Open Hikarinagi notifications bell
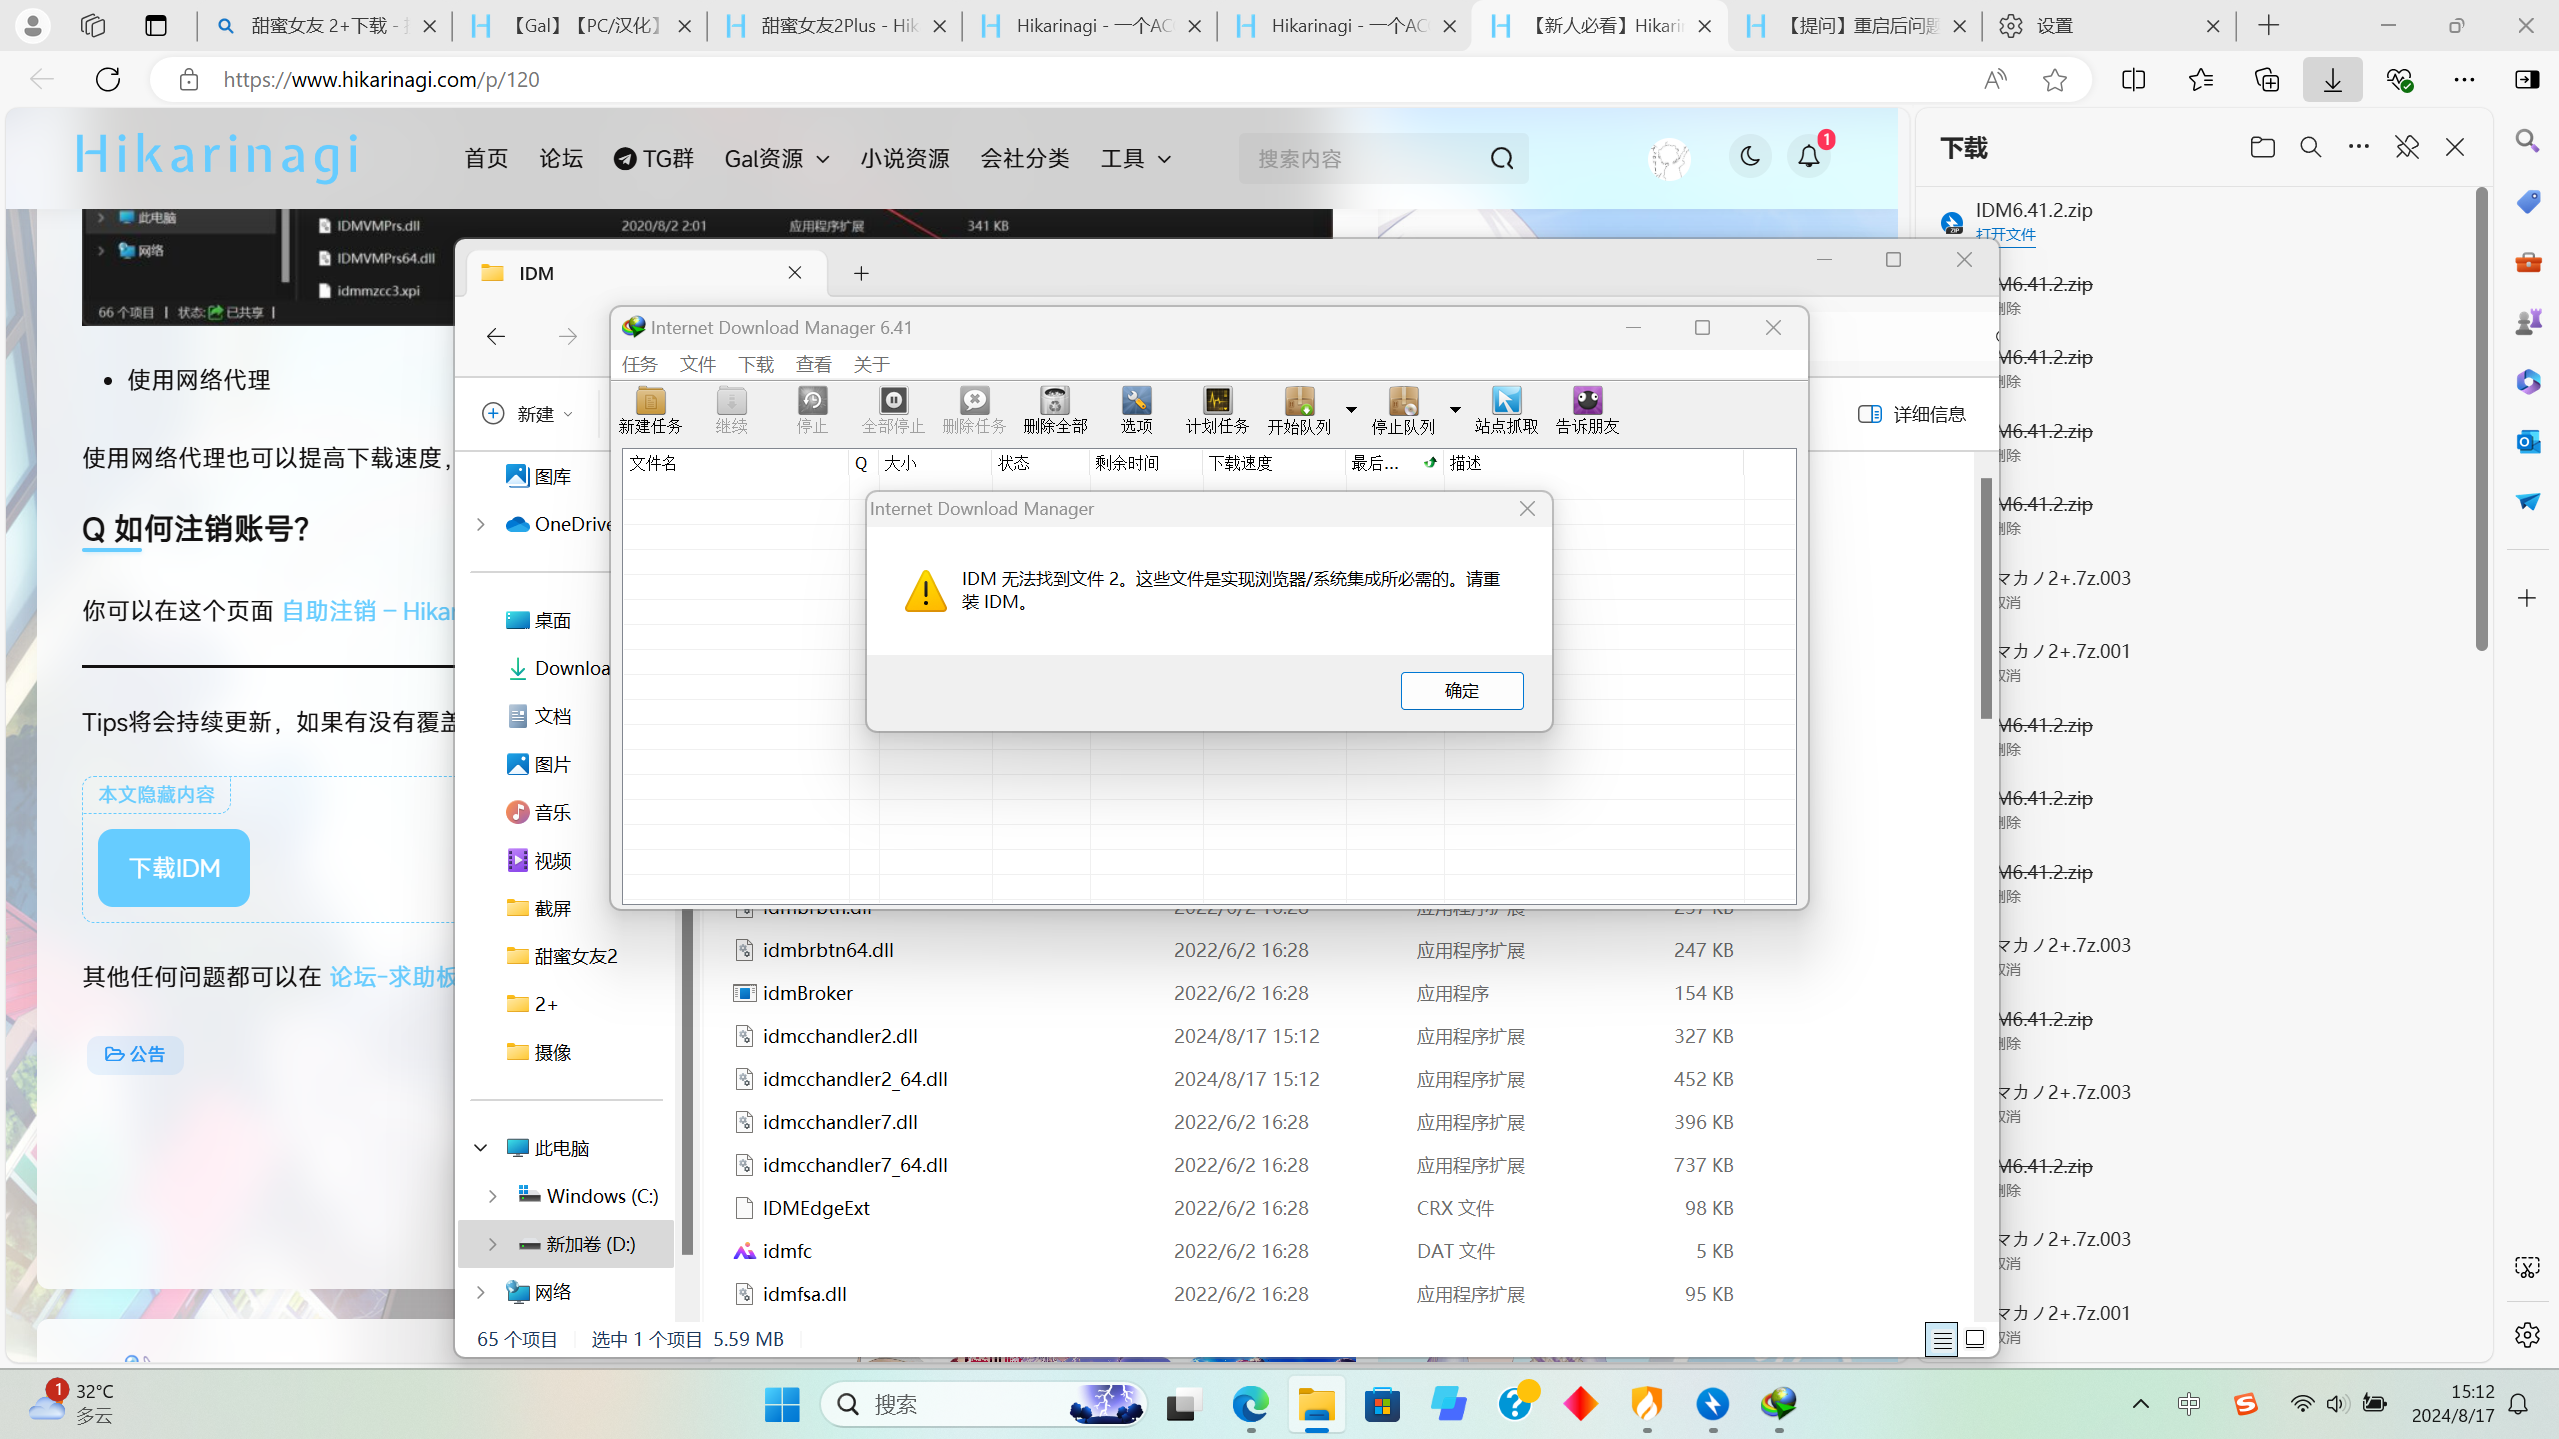Viewport: 2559px width, 1439px height. tap(1809, 157)
